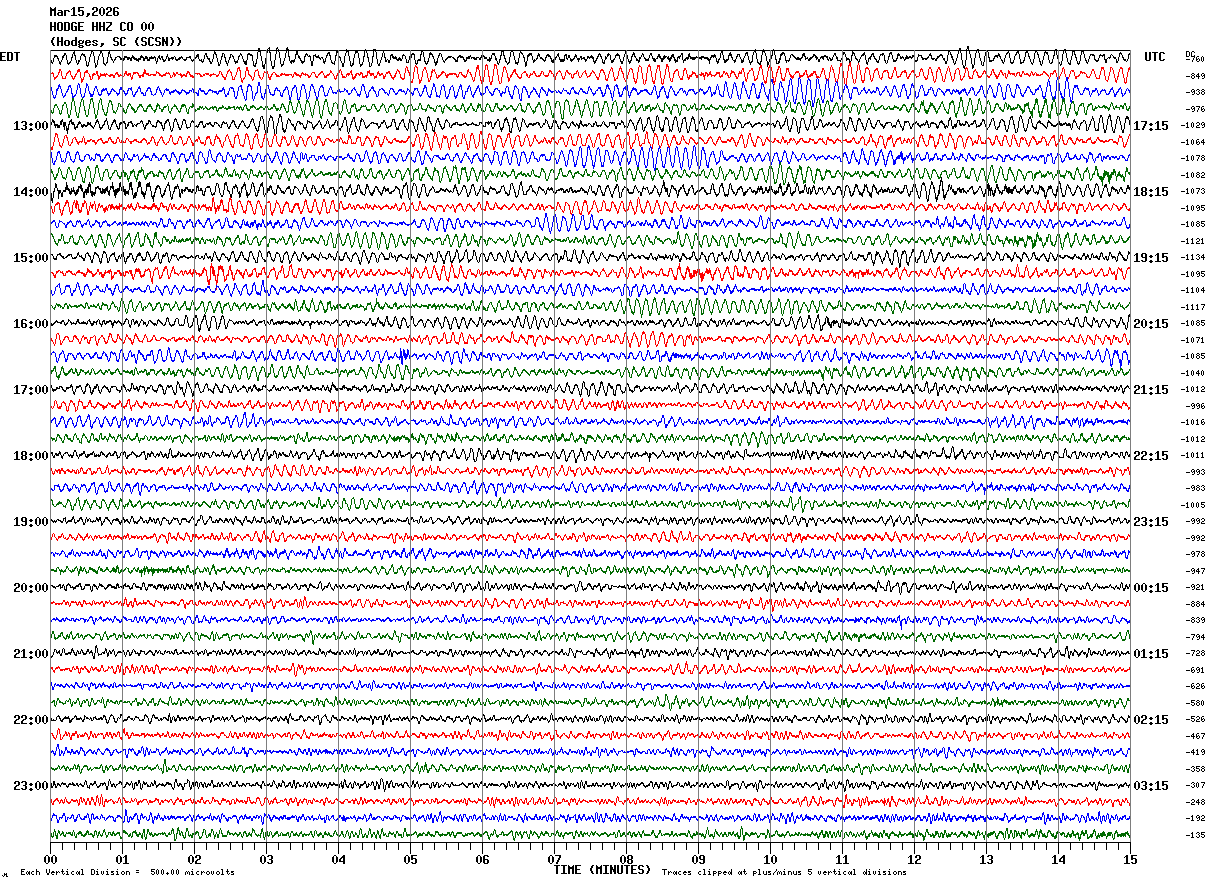Select the 21:00 EDT time label
Screen dimensions: 1210x886
(x=30, y=654)
